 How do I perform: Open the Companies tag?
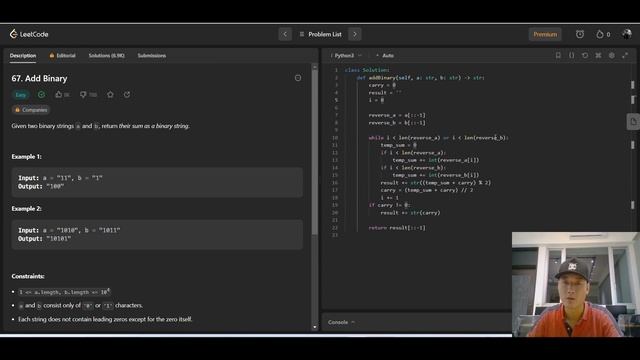coord(31,110)
